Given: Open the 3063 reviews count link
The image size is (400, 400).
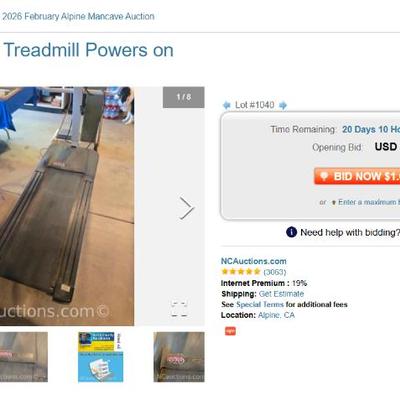Looking at the screenshot, I should click(275, 272).
